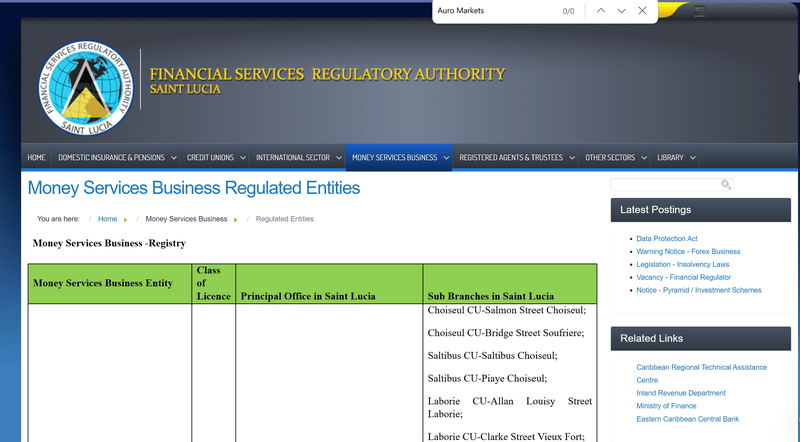Click the search magnifier icon
This screenshot has height=442, width=800.
coord(726,184)
